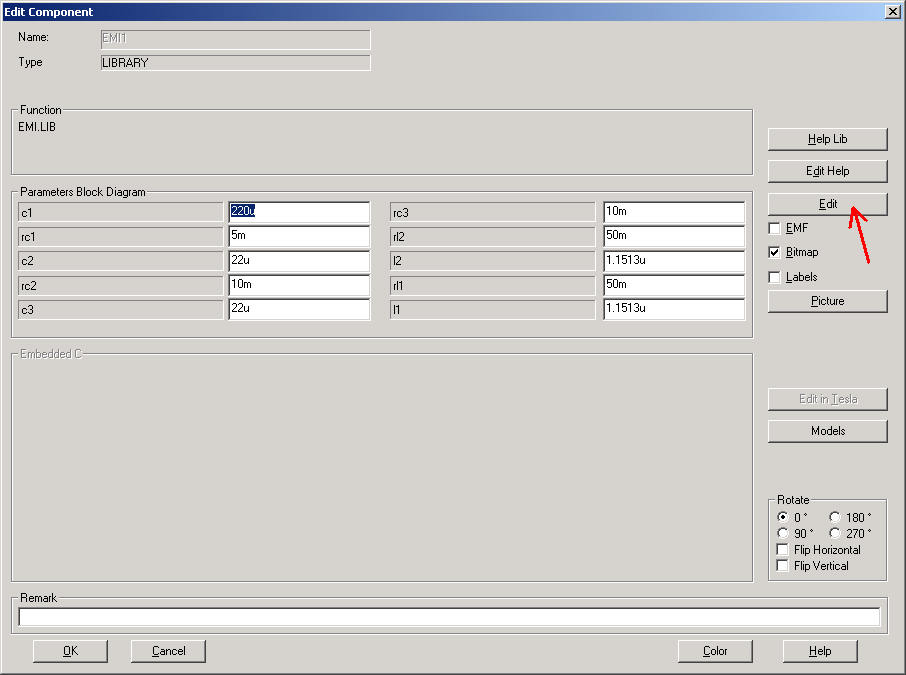Confirm with the OK button
The width and height of the screenshot is (906, 675).
pyautogui.click(x=70, y=651)
